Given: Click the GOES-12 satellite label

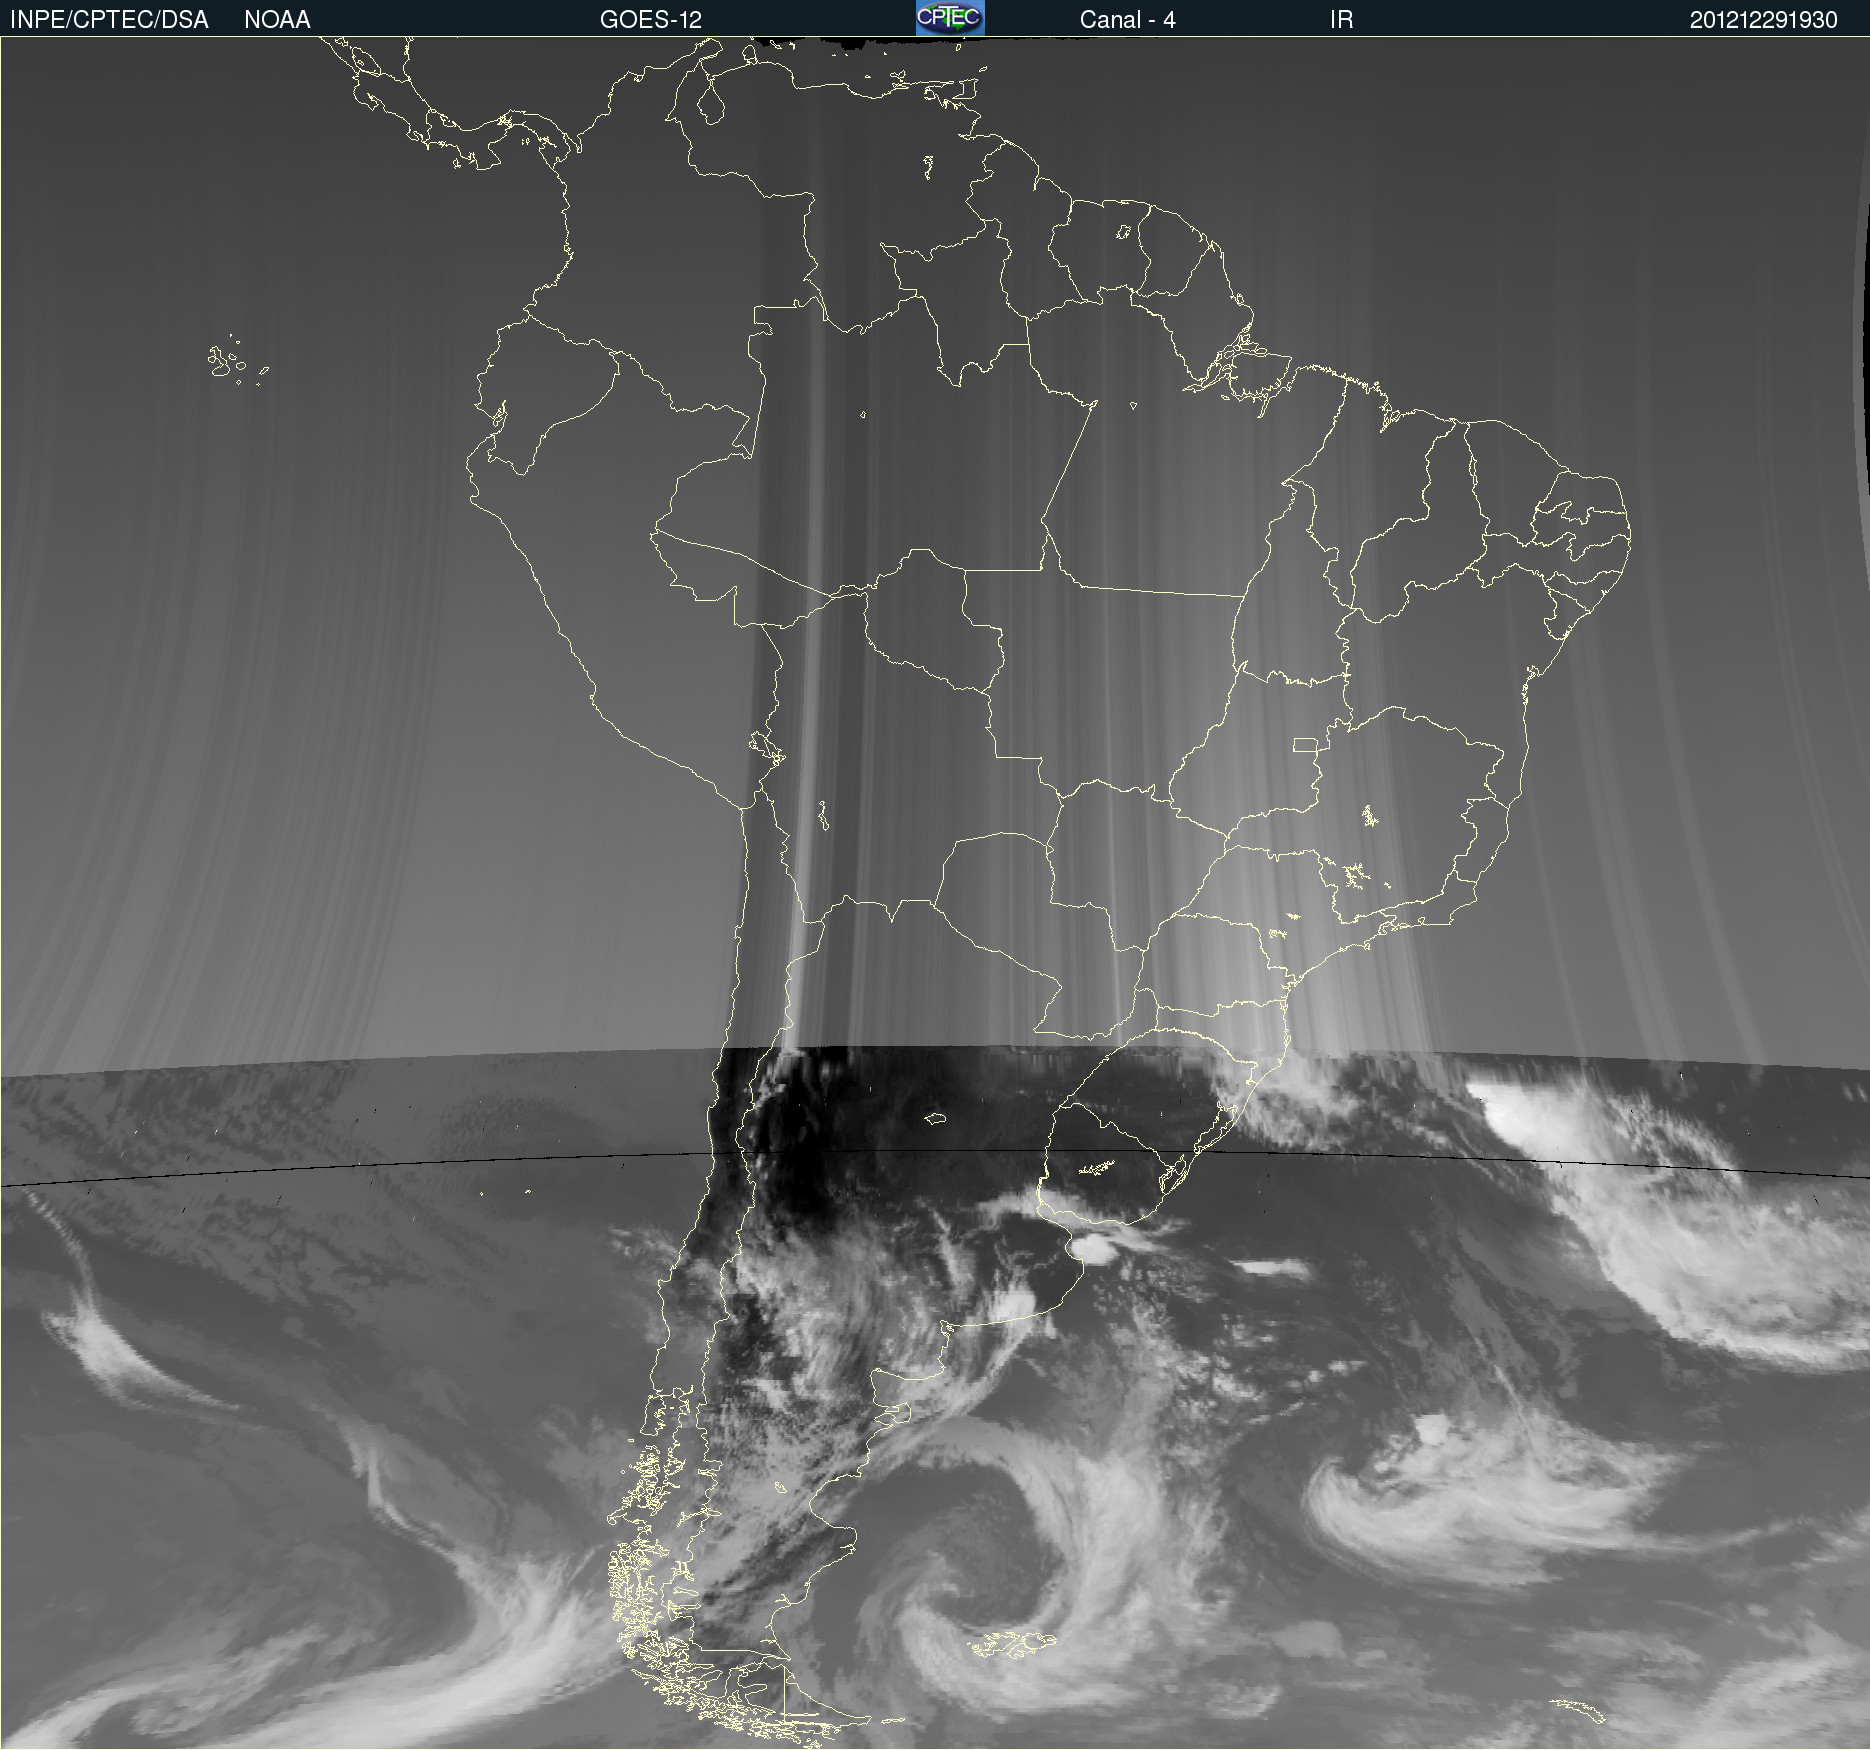Looking at the screenshot, I should point(651,20).
